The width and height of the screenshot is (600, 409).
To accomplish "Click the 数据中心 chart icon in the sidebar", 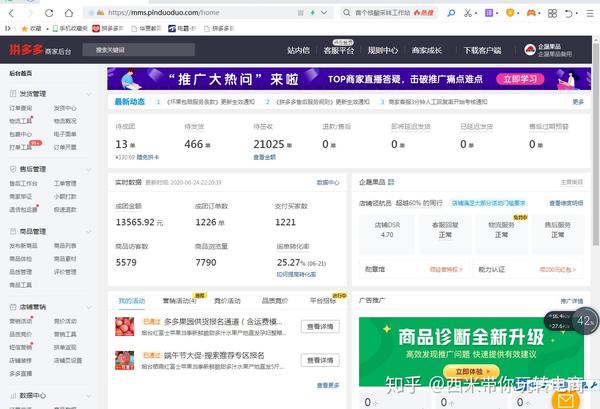I will click(x=13, y=395).
